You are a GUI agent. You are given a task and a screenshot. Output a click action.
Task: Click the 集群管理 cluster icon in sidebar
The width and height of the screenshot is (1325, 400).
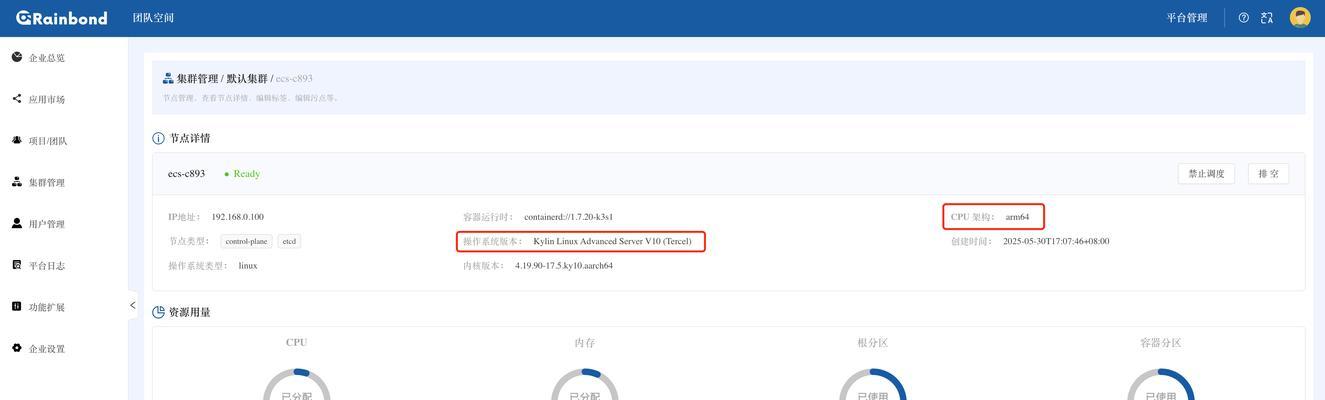pyautogui.click(x=17, y=181)
